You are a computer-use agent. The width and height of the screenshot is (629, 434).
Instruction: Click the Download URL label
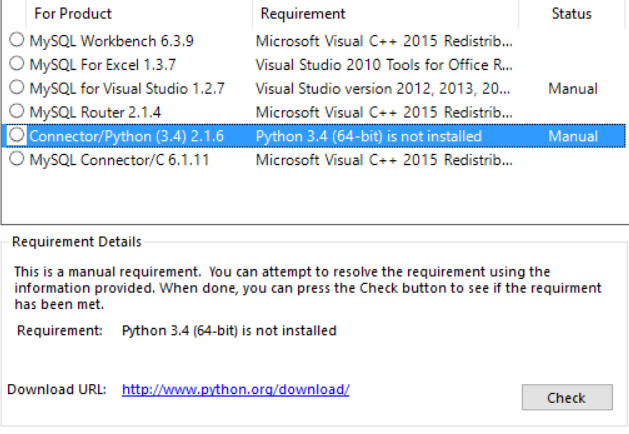[57, 389]
